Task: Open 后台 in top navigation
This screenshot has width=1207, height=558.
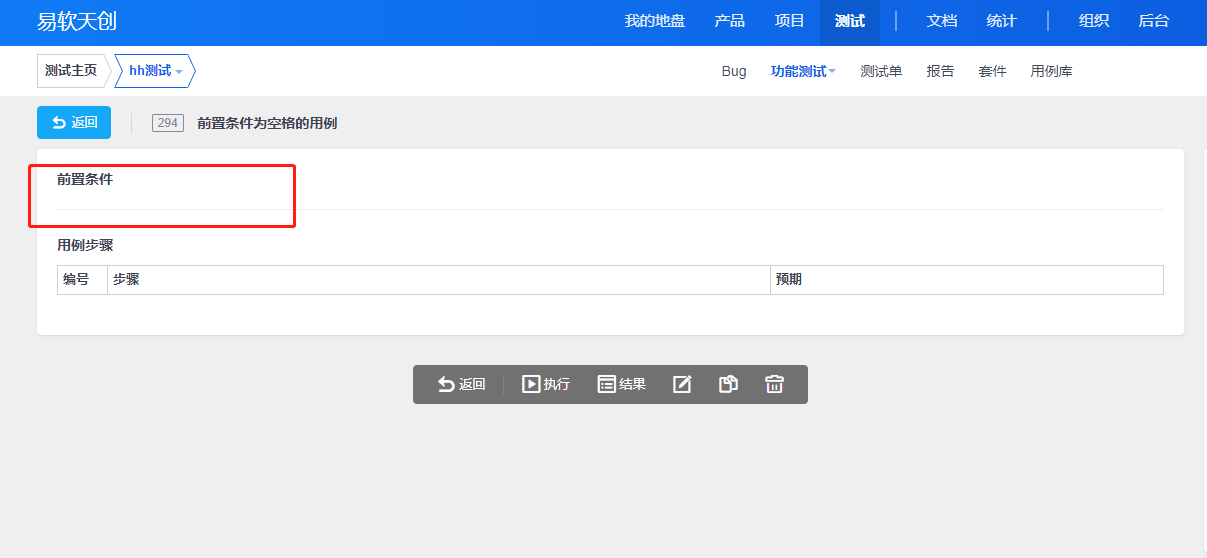Action: pos(1154,21)
